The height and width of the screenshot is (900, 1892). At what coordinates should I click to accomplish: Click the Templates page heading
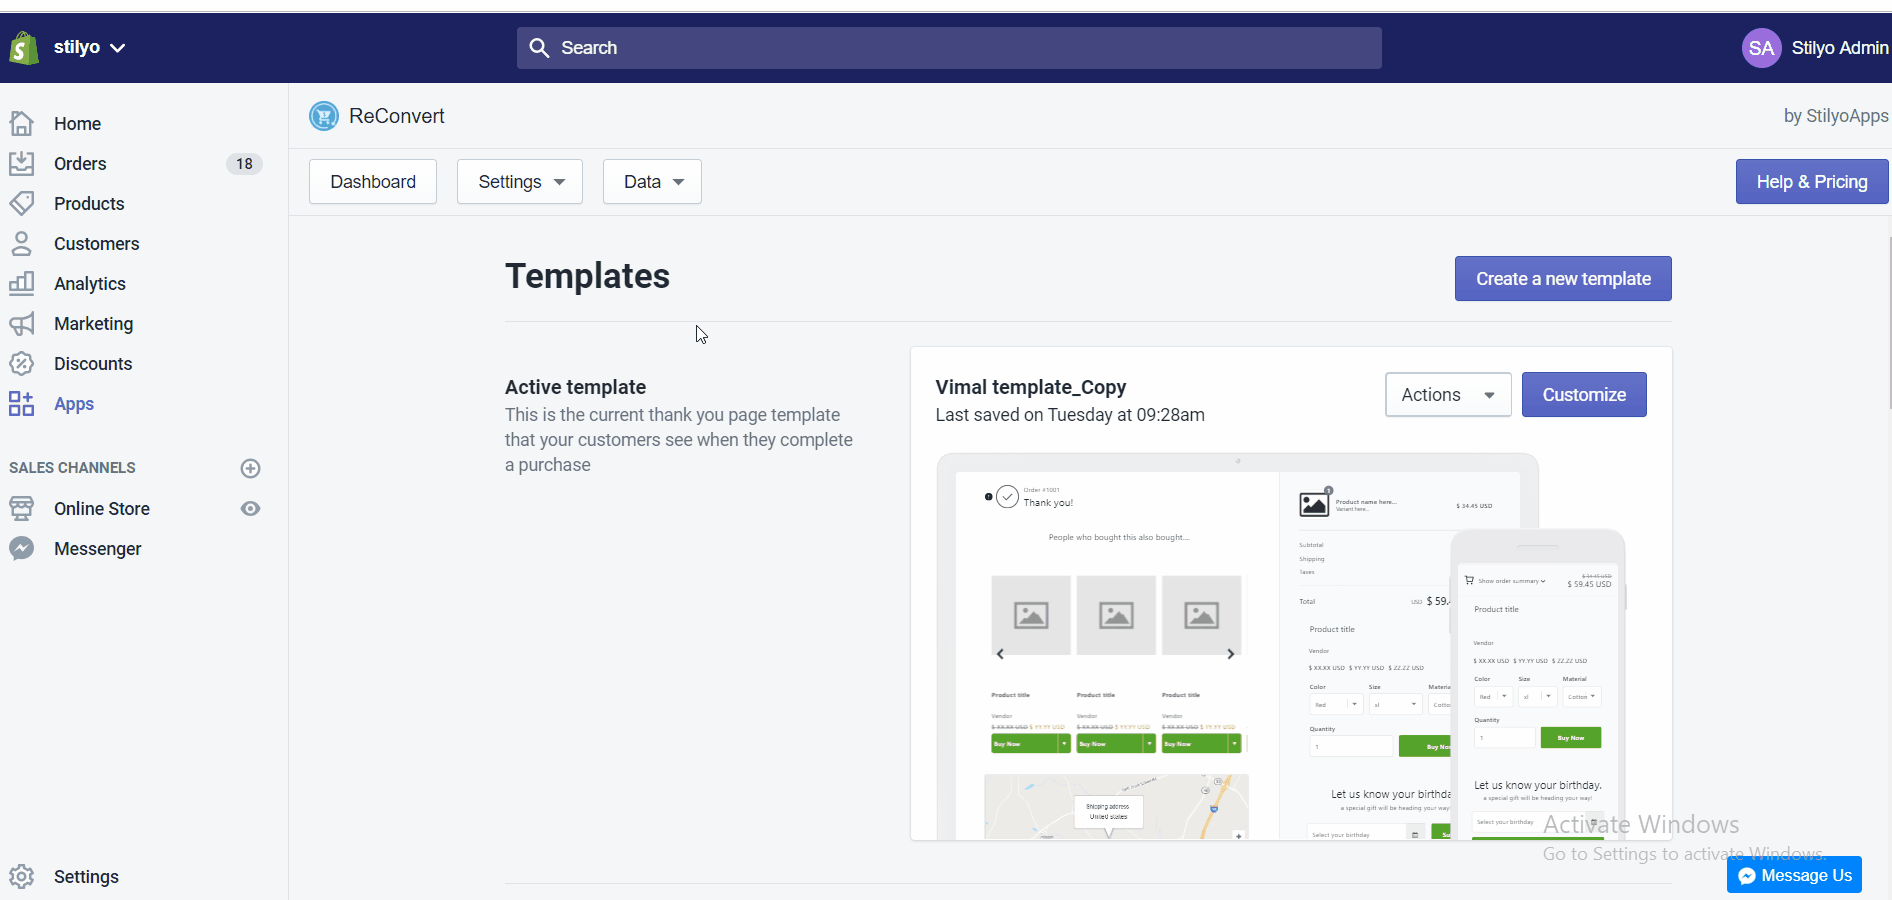pos(587,276)
